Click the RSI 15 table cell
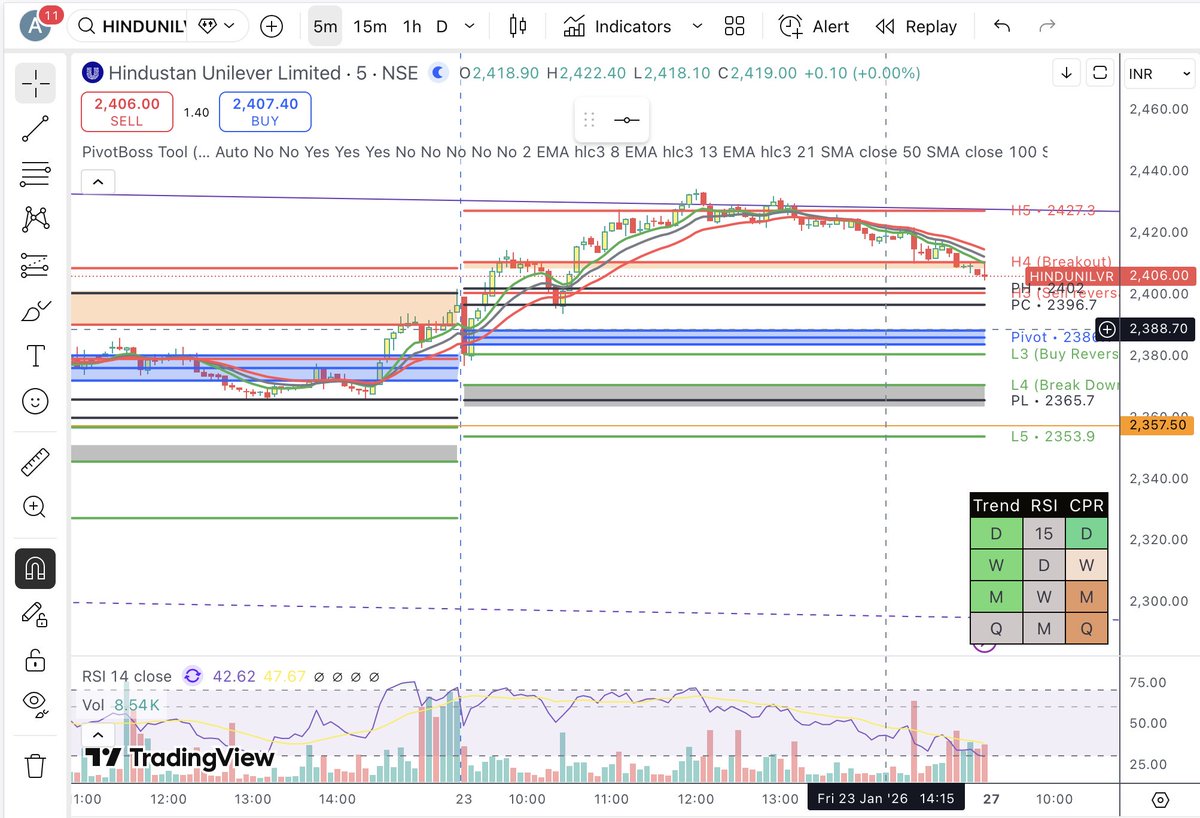This screenshot has height=818, width=1200. pyautogui.click(x=1044, y=533)
